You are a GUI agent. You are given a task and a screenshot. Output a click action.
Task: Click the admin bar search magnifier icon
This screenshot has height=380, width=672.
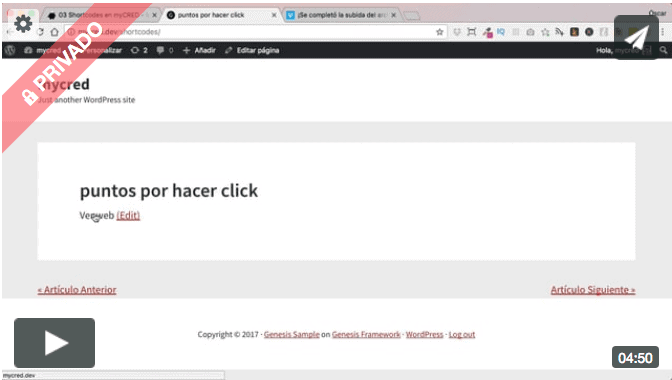(663, 50)
